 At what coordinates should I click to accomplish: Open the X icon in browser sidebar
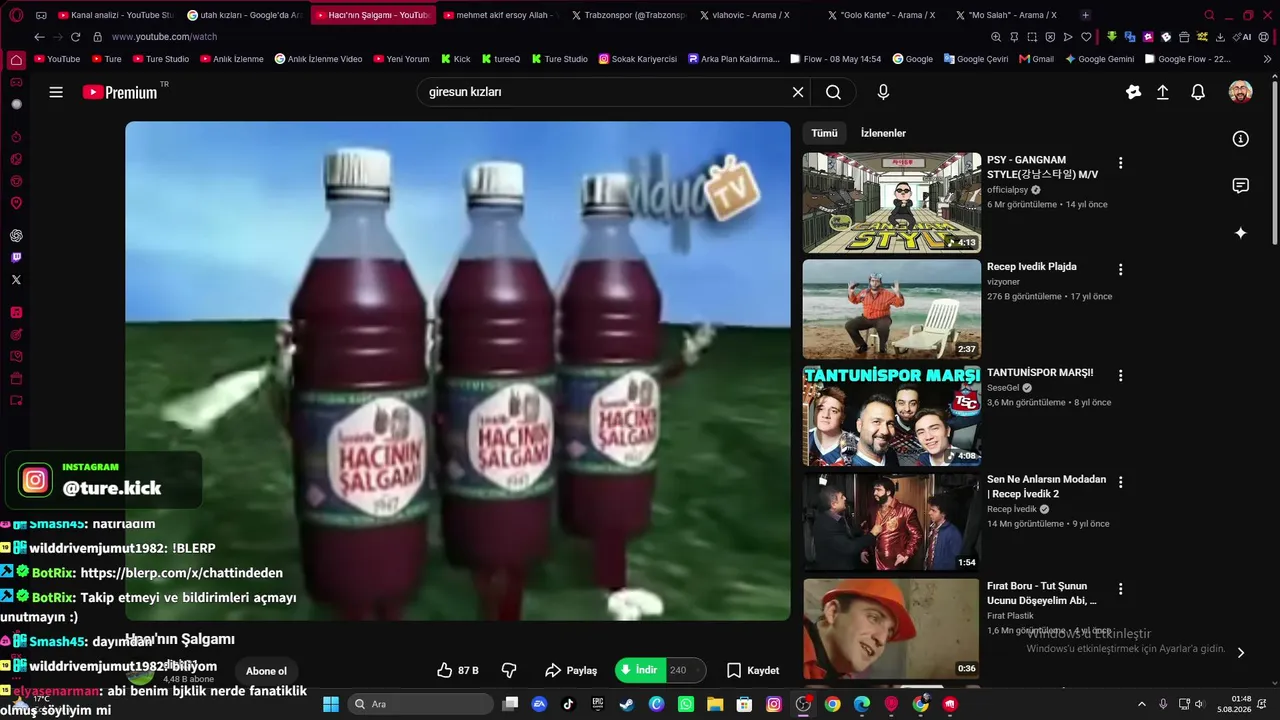pyautogui.click(x=16, y=280)
